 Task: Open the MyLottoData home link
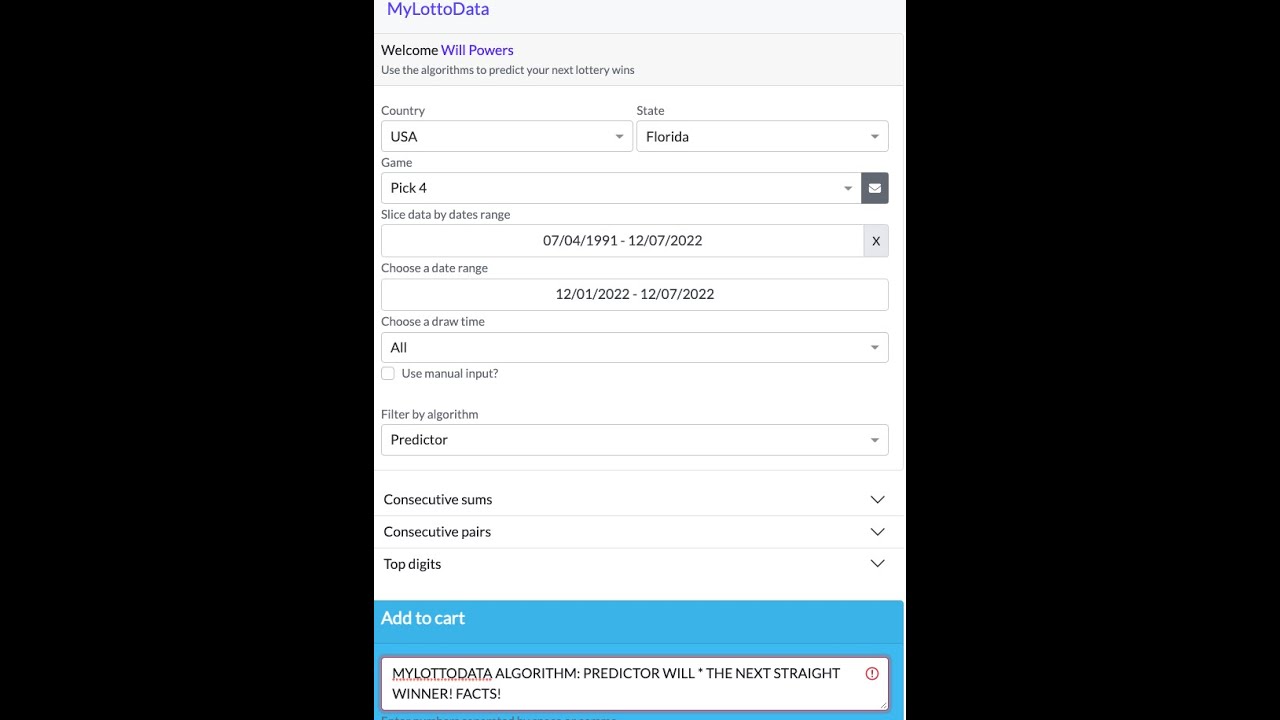pos(438,9)
